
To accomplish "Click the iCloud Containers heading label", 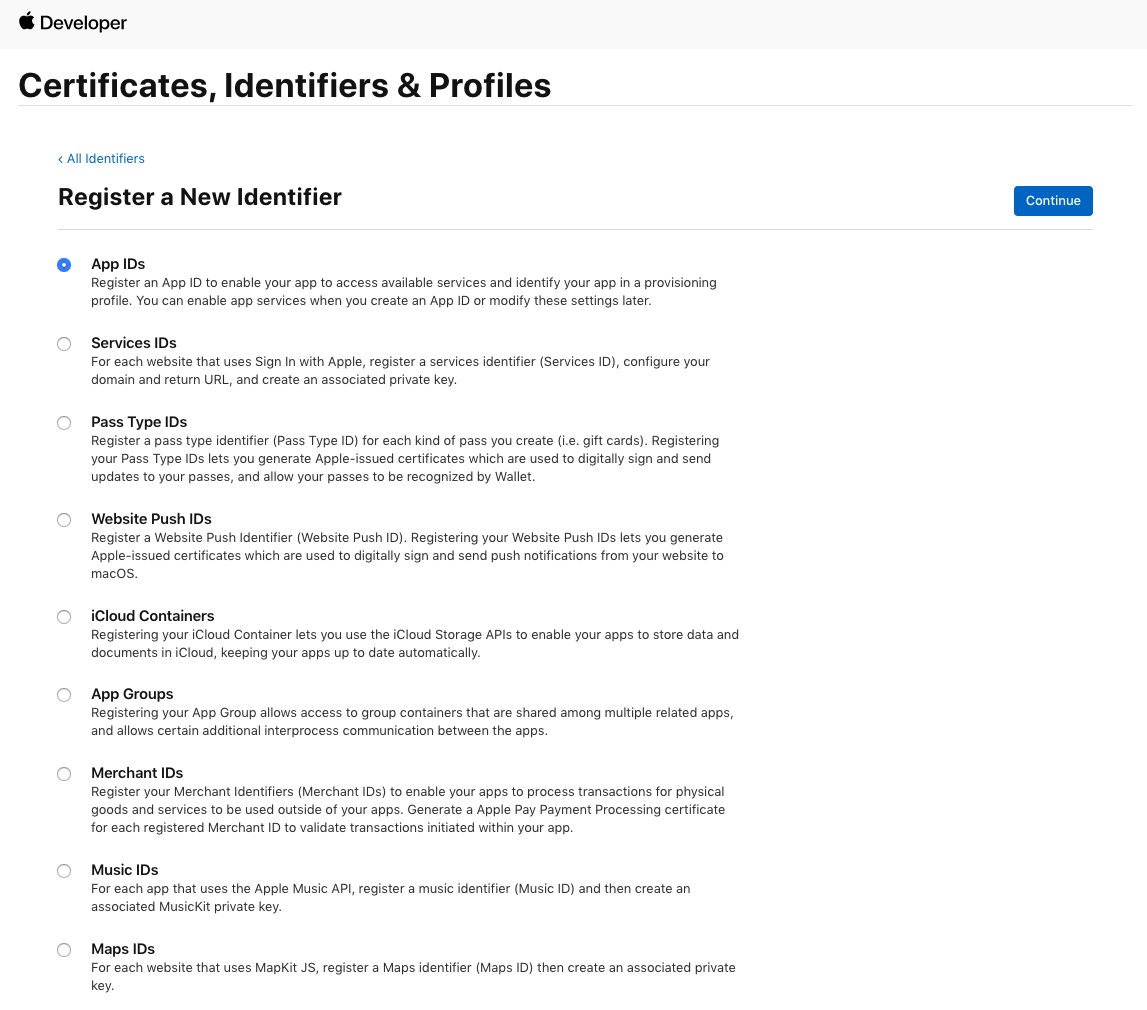I will pos(153,616).
